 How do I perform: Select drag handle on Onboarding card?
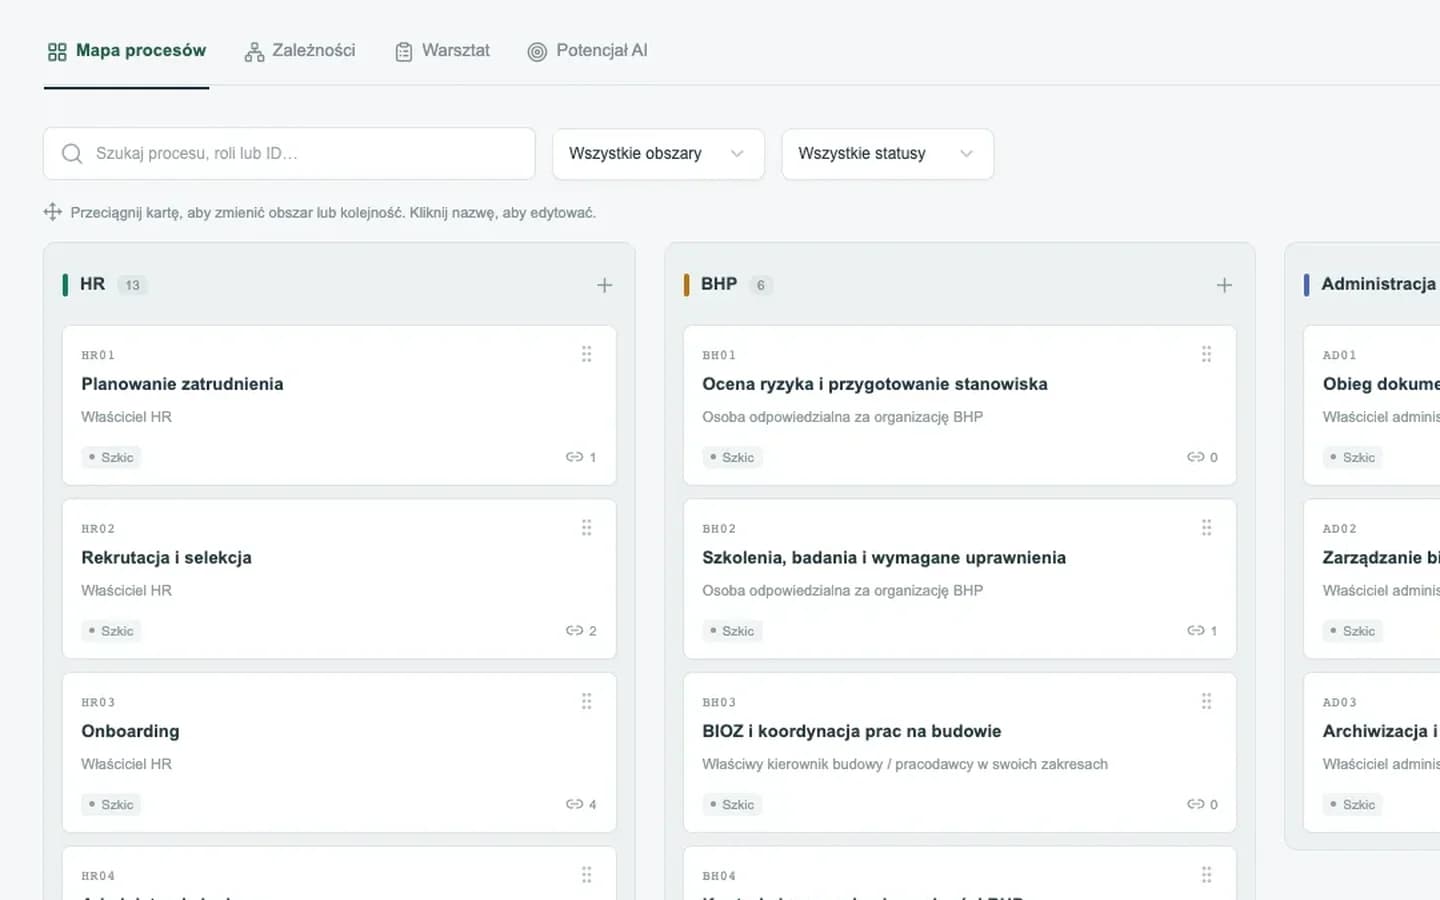[587, 701]
